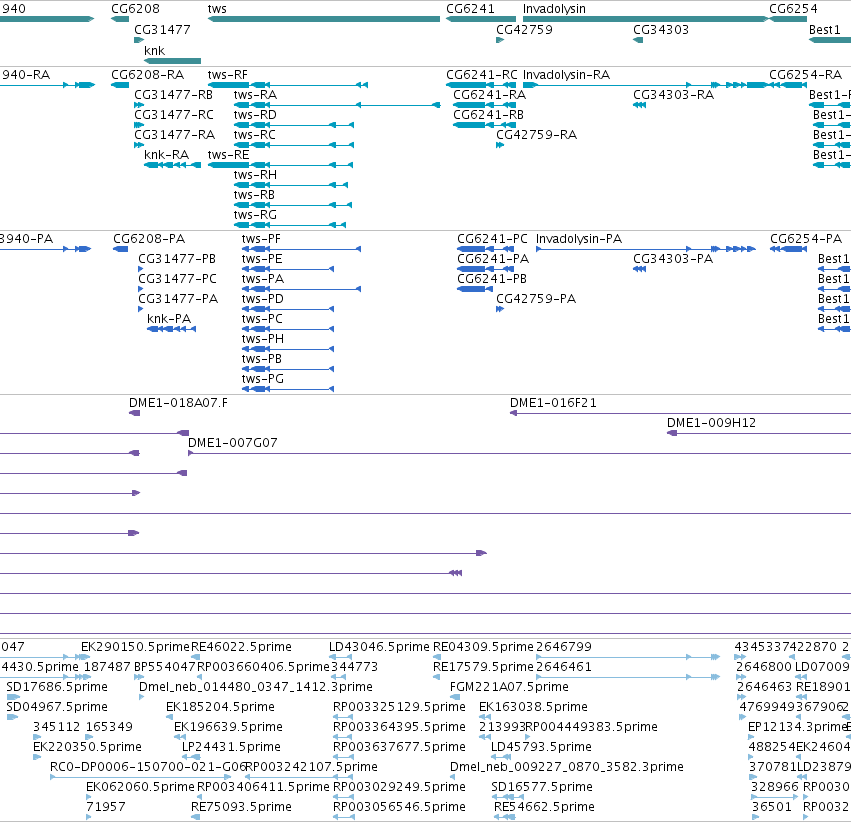Click the SD16577.5prime EST label

tap(542, 787)
